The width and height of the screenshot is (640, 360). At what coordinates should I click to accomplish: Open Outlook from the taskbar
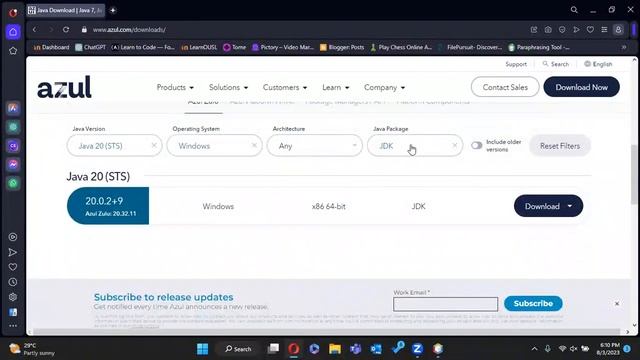click(x=376, y=349)
